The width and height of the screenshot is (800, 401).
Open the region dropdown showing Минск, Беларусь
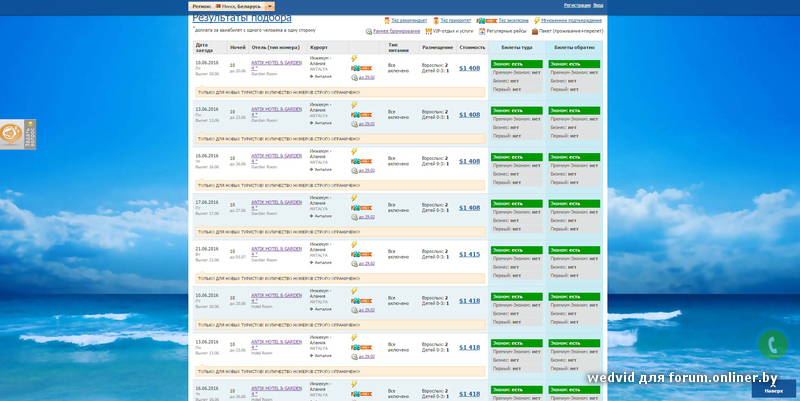click(x=269, y=6)
